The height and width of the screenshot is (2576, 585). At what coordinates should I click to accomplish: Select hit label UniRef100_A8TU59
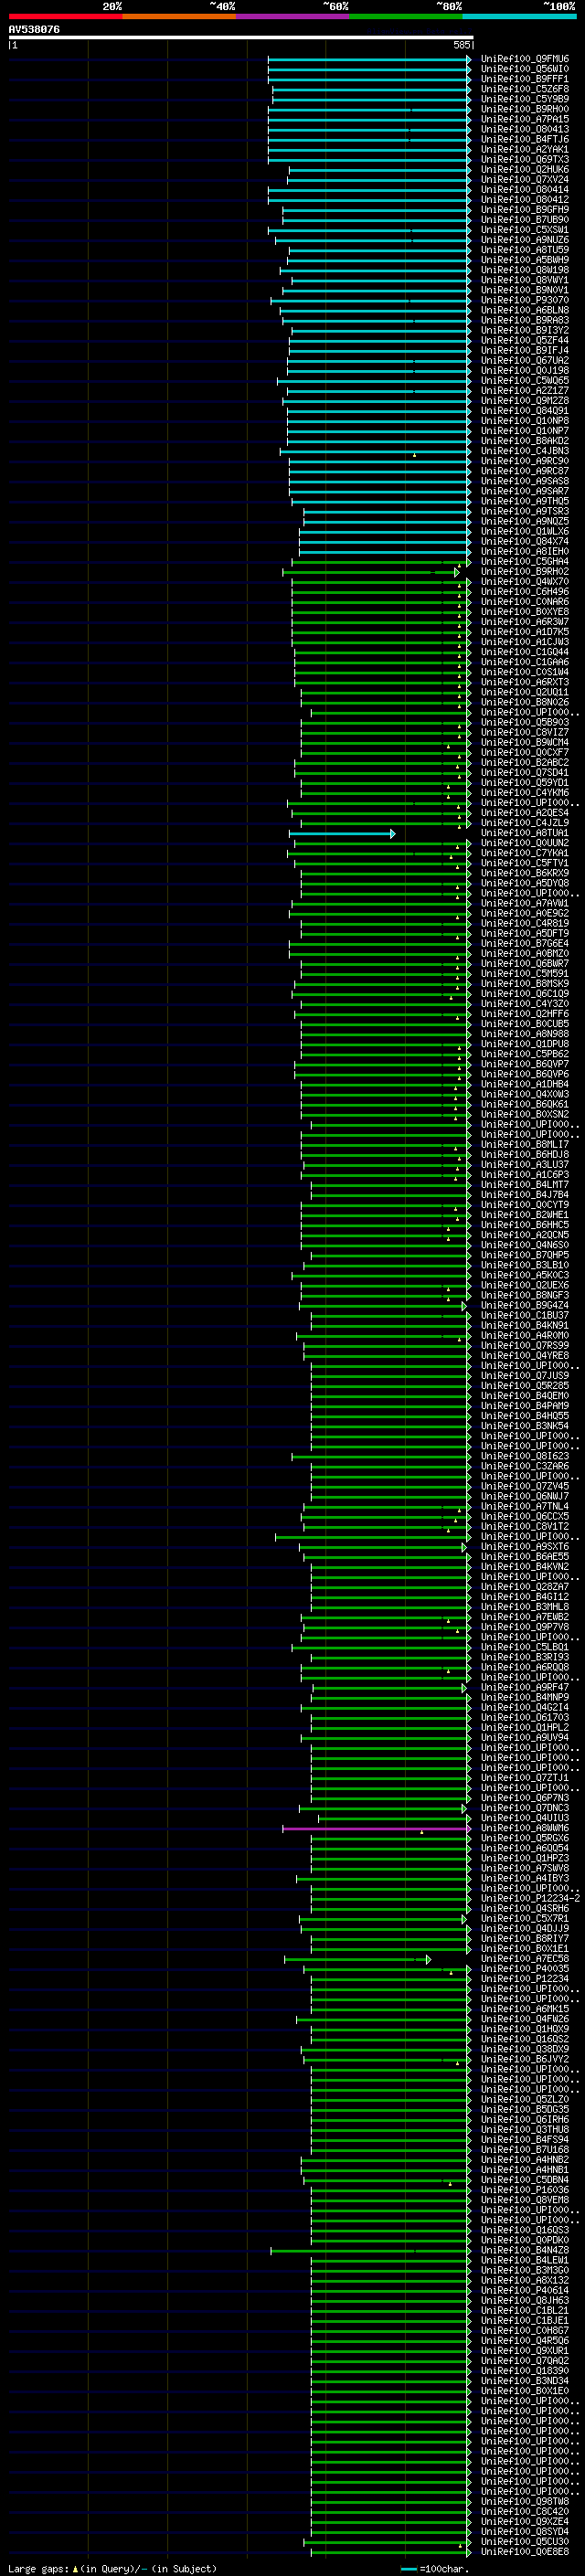pyautogui.click(x=524, y=250)
